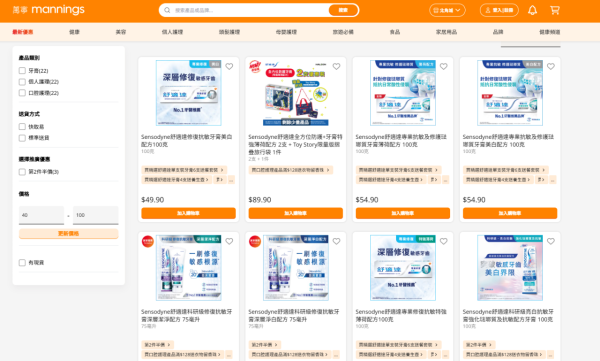The image size is (600, 361).
Task: Expand the second promo tag on the $49.90 product
Action: coord(177,180)
